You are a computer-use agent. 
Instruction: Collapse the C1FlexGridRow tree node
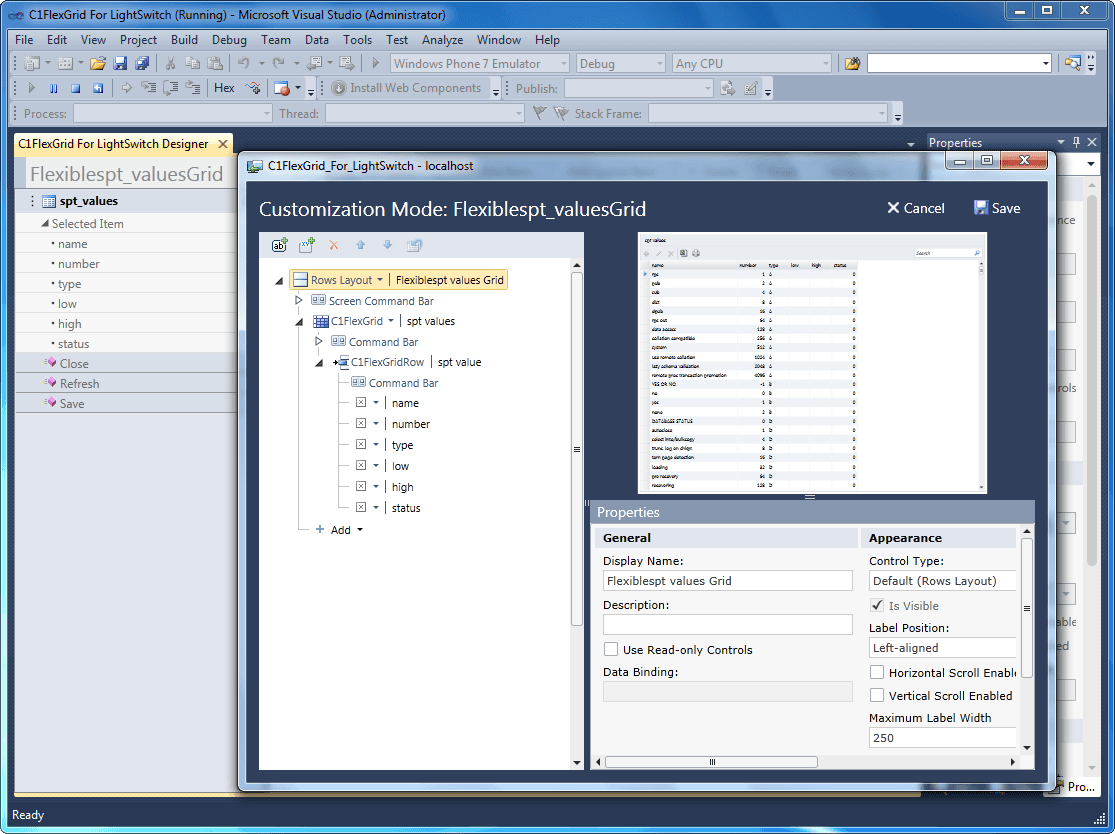coord(319,363)
